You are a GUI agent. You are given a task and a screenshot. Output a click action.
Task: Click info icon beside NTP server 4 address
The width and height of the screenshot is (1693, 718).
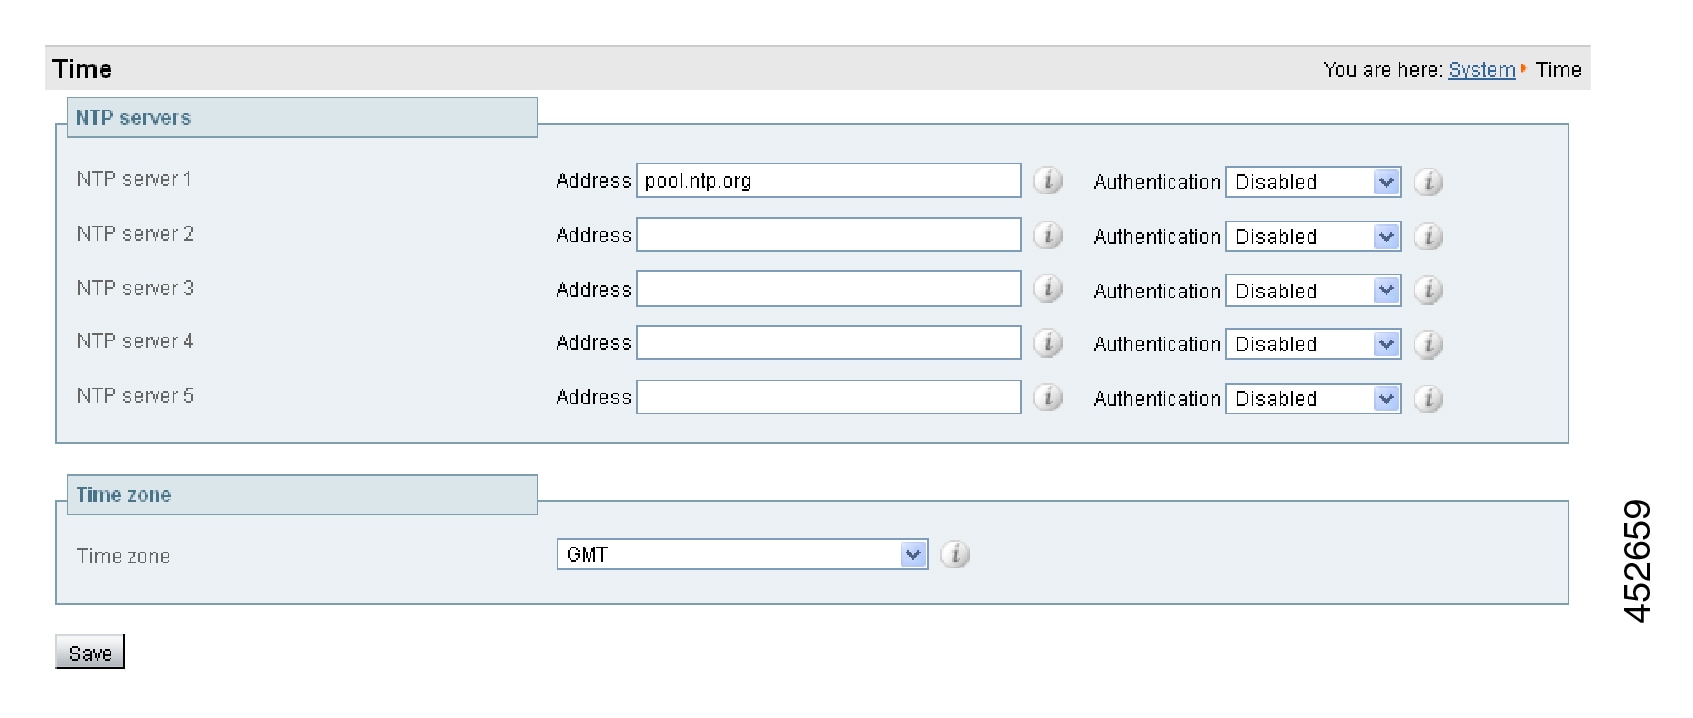[1047, 343]
